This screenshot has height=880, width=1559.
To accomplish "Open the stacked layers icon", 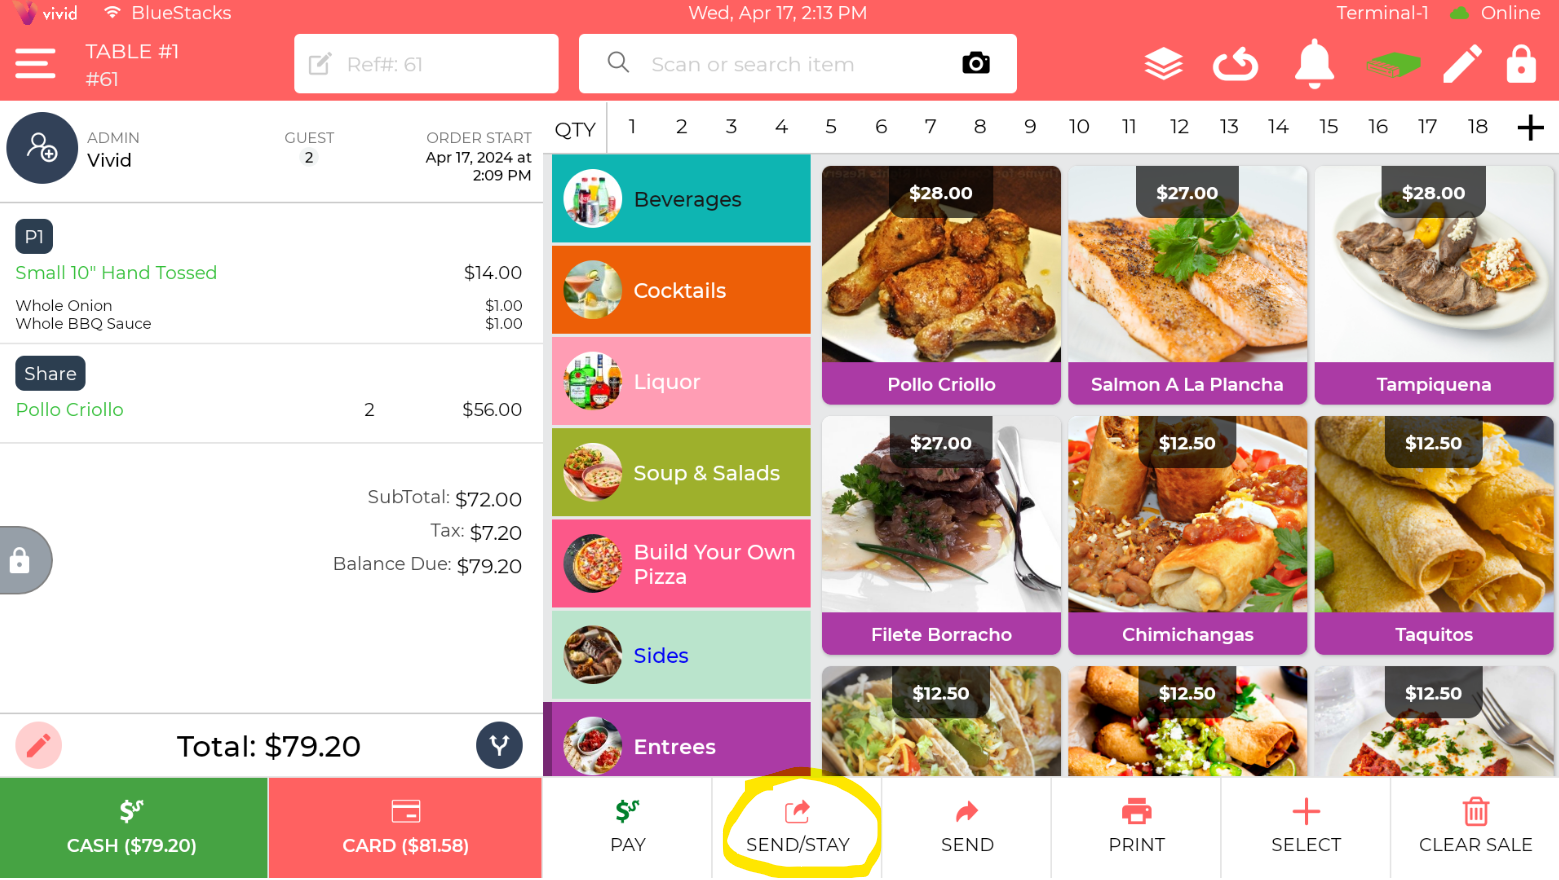I will [1163, 64].
